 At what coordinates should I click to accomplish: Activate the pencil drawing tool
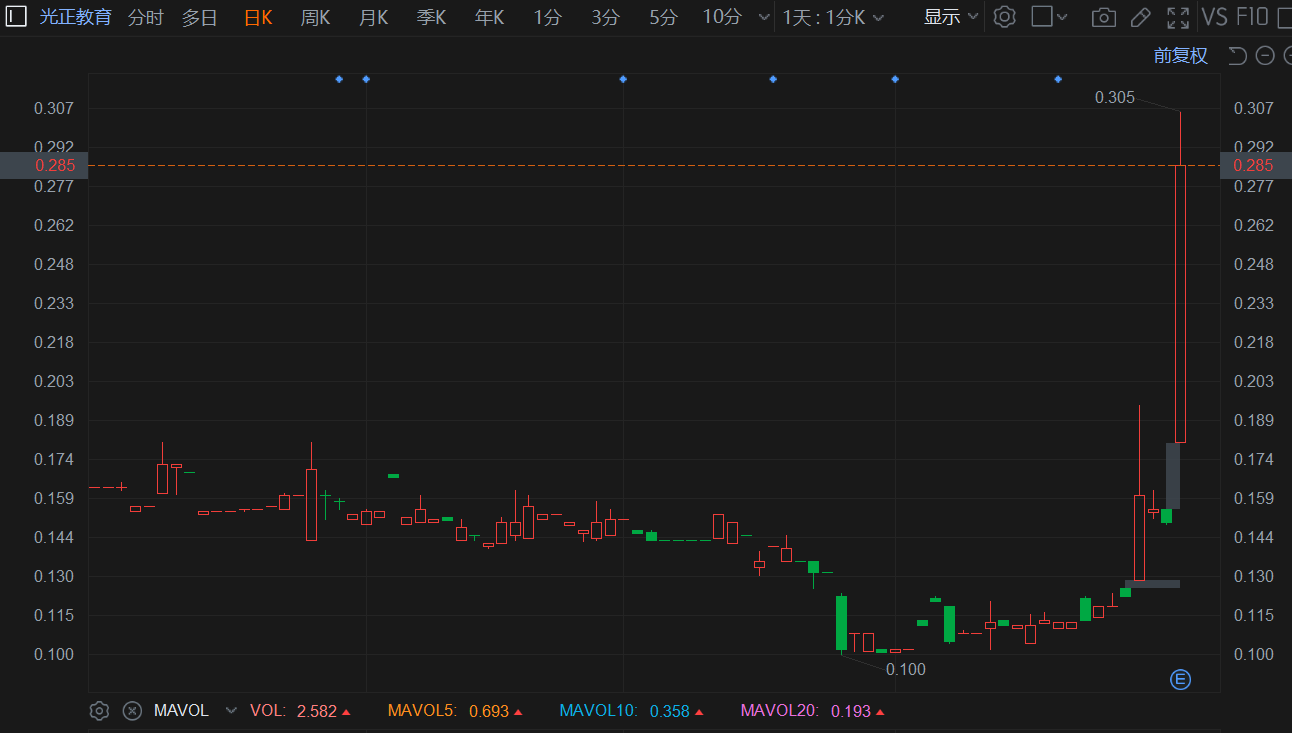click(x=1140, y=17)
